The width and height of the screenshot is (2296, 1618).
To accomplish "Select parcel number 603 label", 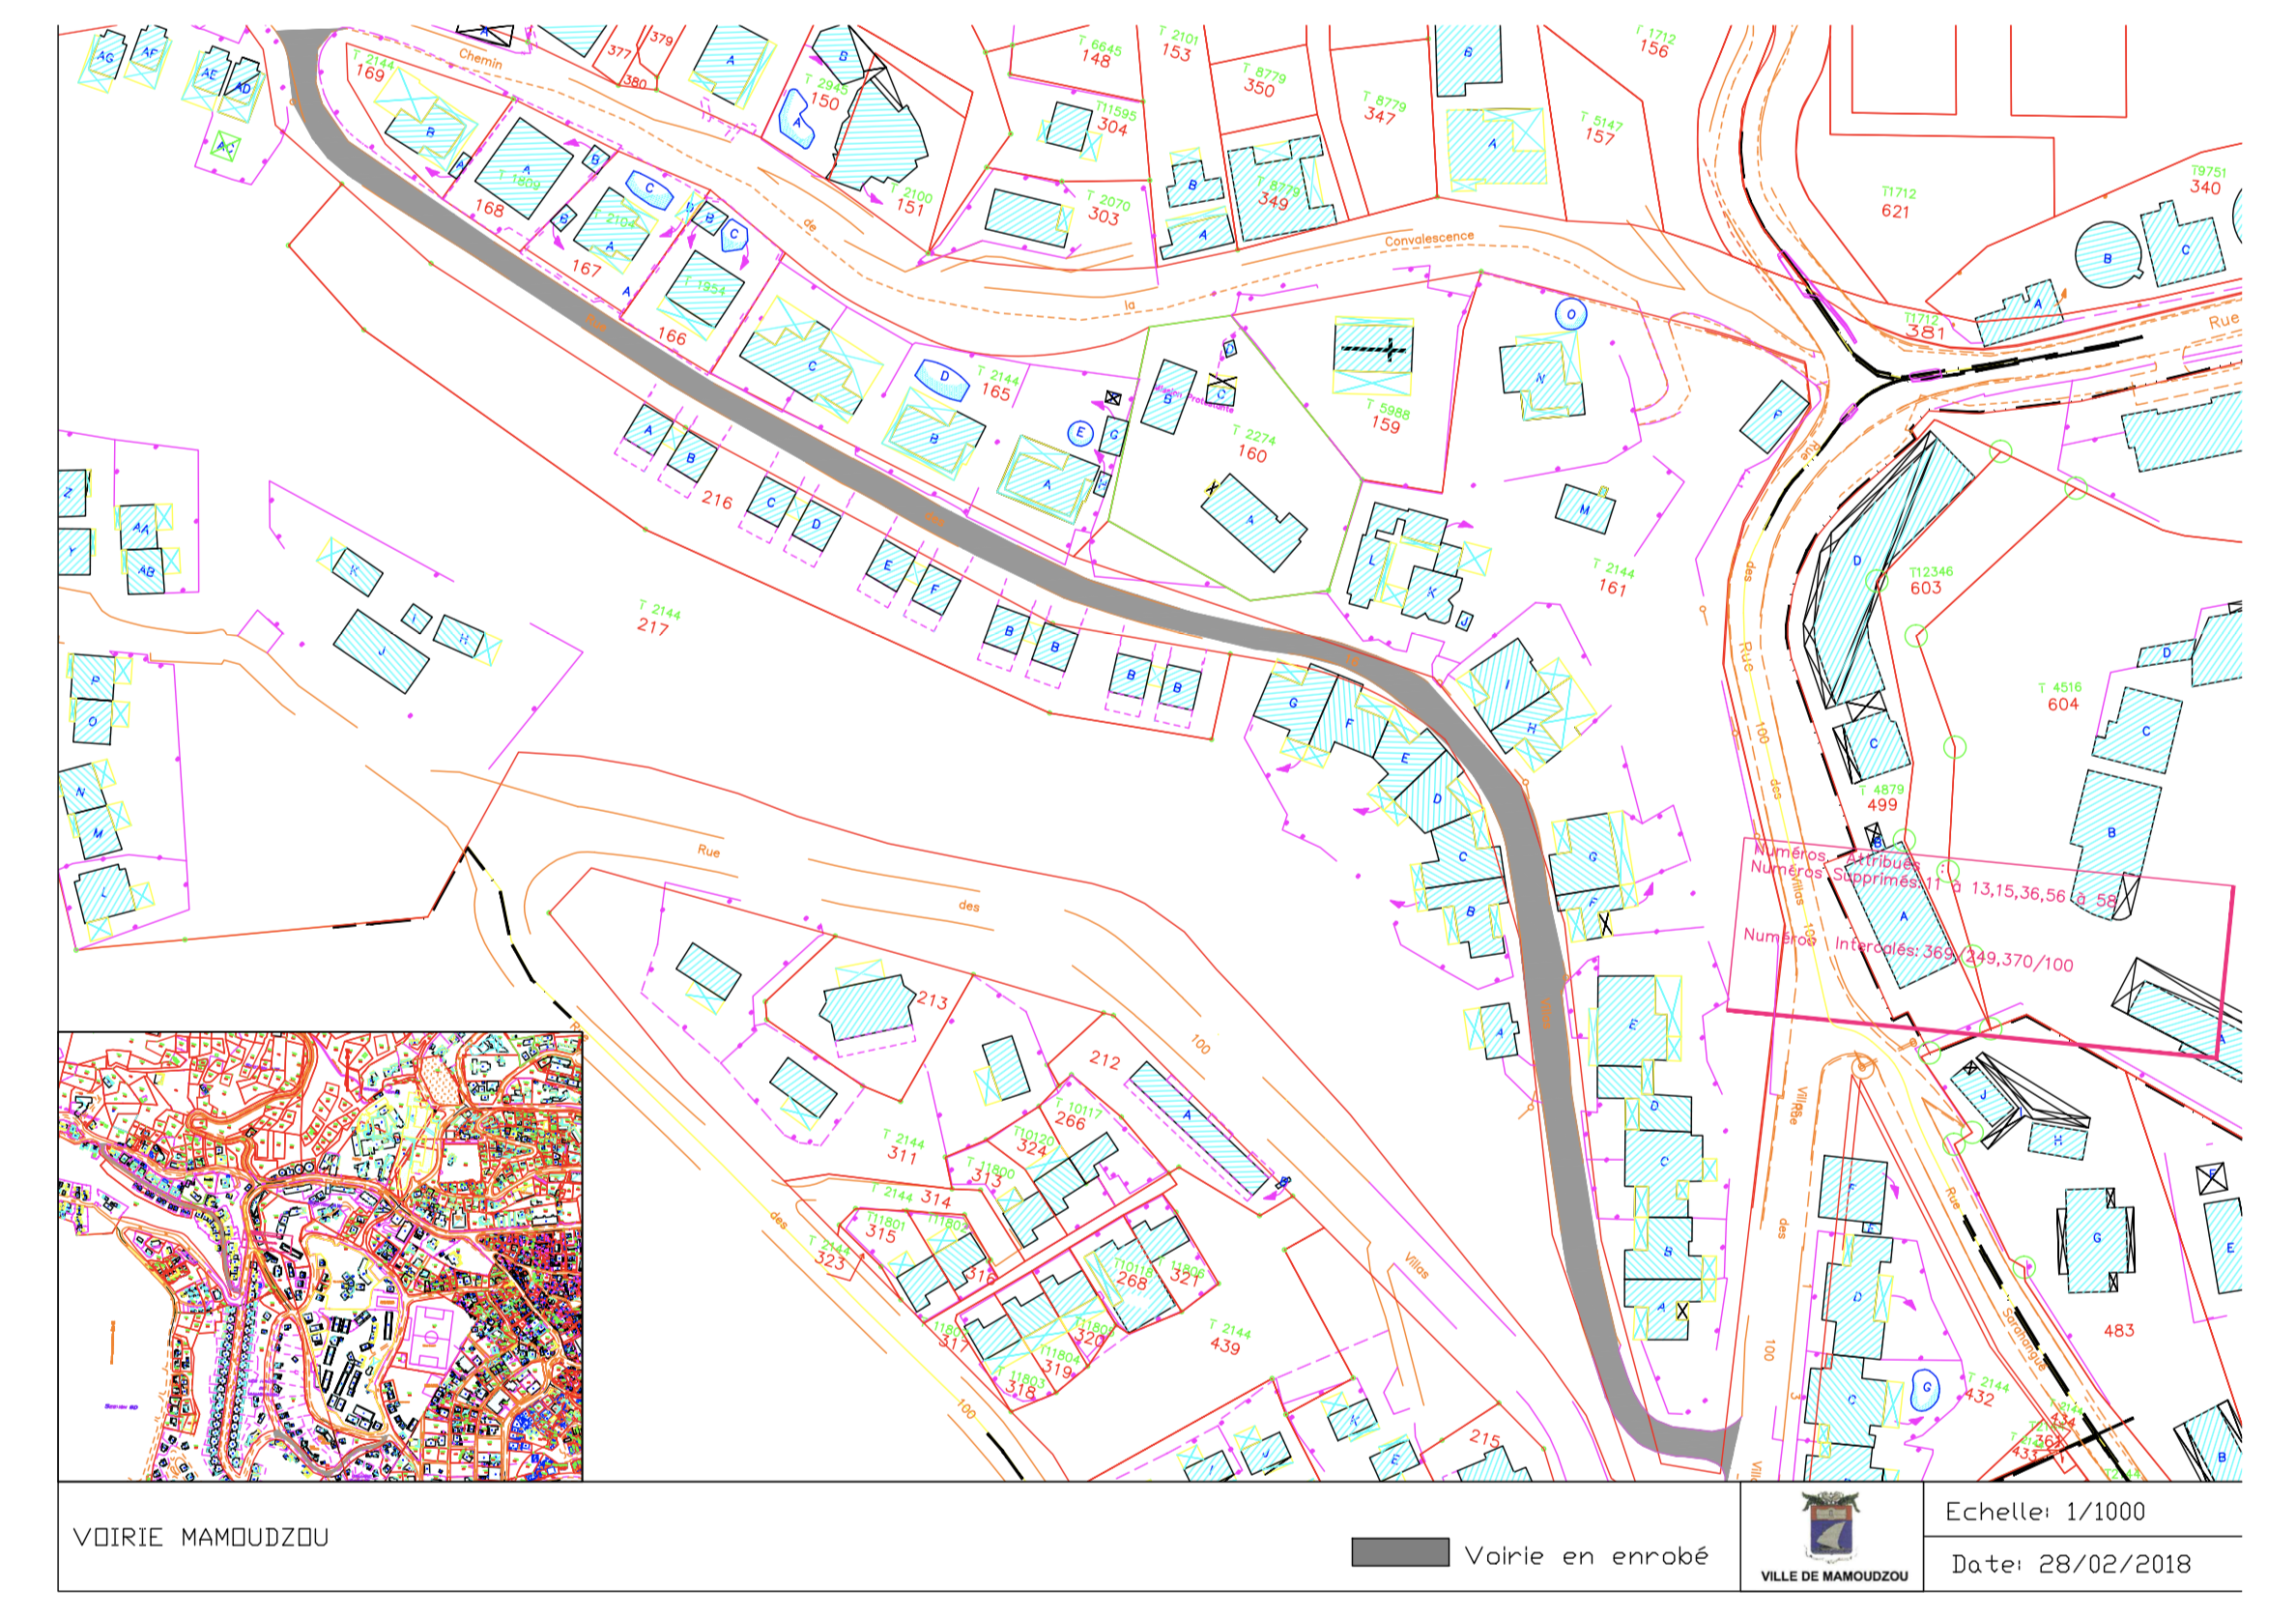I will coord(1925,588).
